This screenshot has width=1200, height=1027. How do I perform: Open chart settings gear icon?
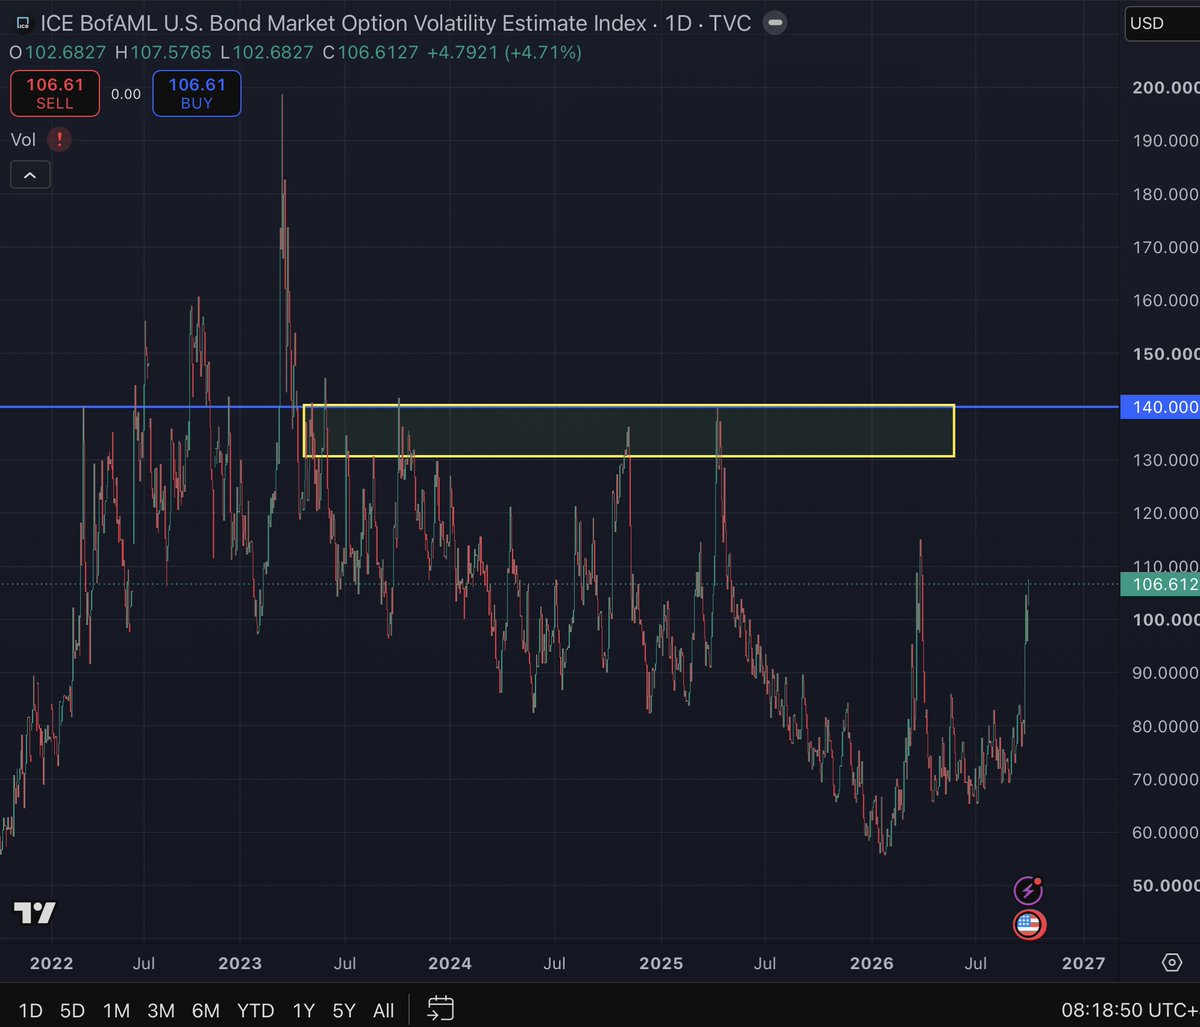point(1171,962)
